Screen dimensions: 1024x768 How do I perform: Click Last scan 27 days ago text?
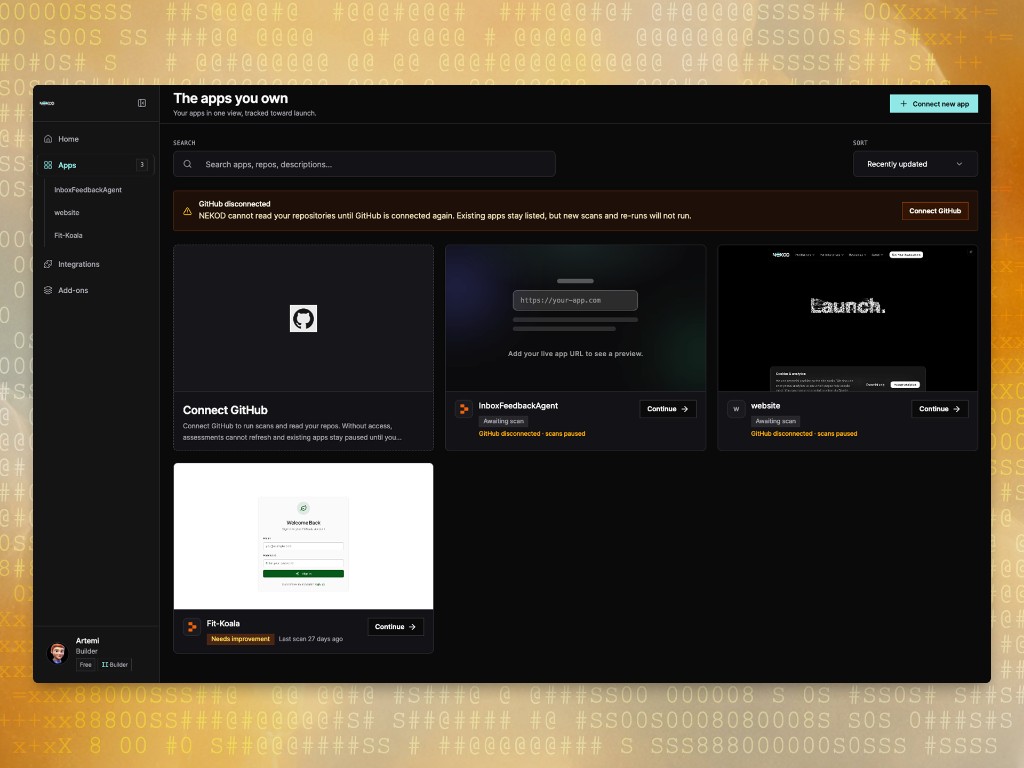[311, 639]
